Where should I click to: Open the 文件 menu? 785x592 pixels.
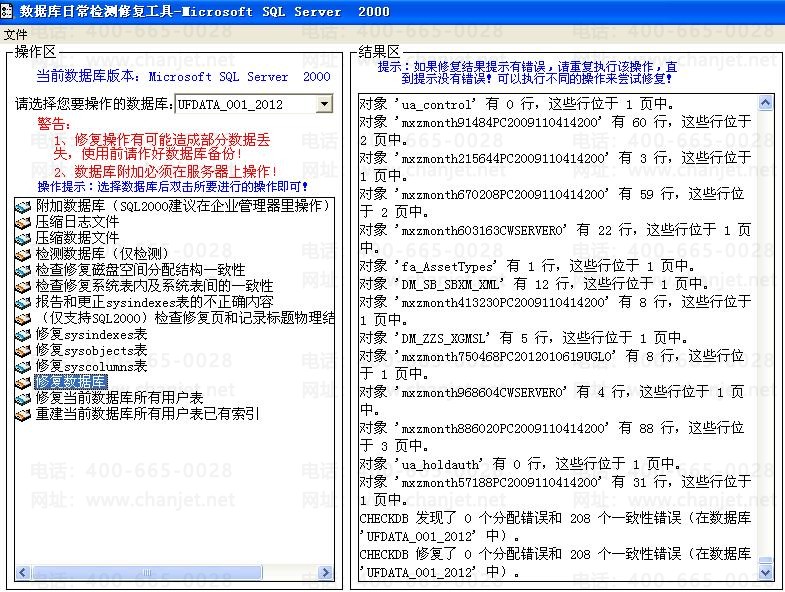[16, 35]
